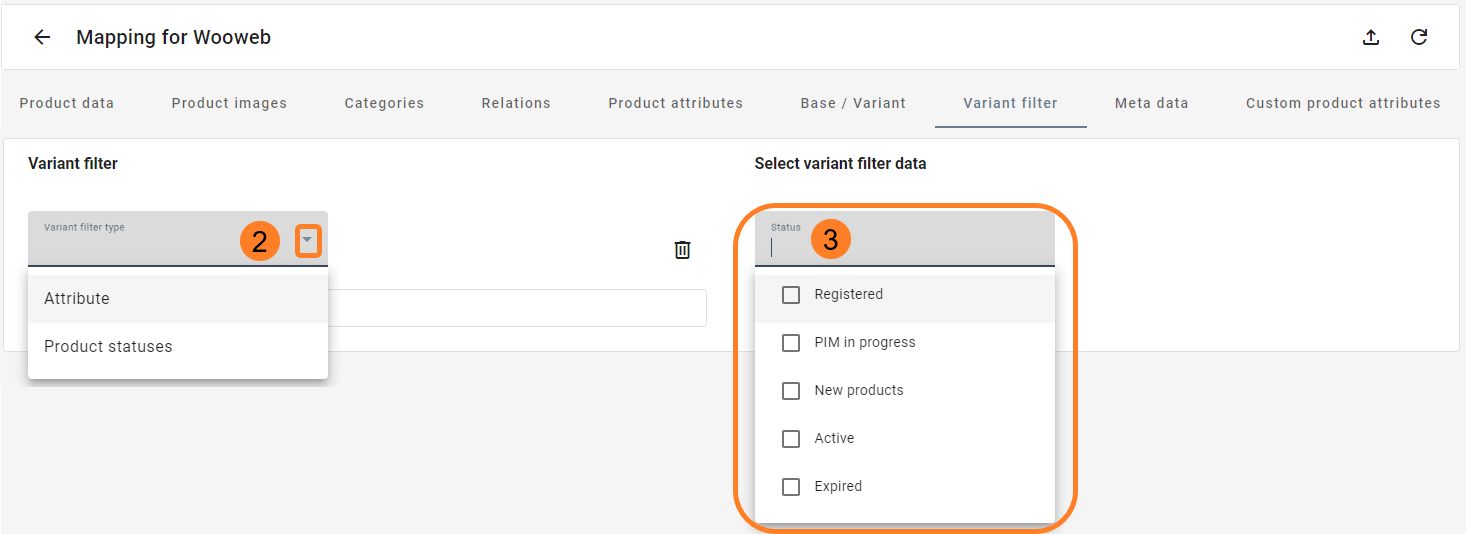1466x534 pixels.
Task: Open the Relations tab
Action: pos(516,103)
